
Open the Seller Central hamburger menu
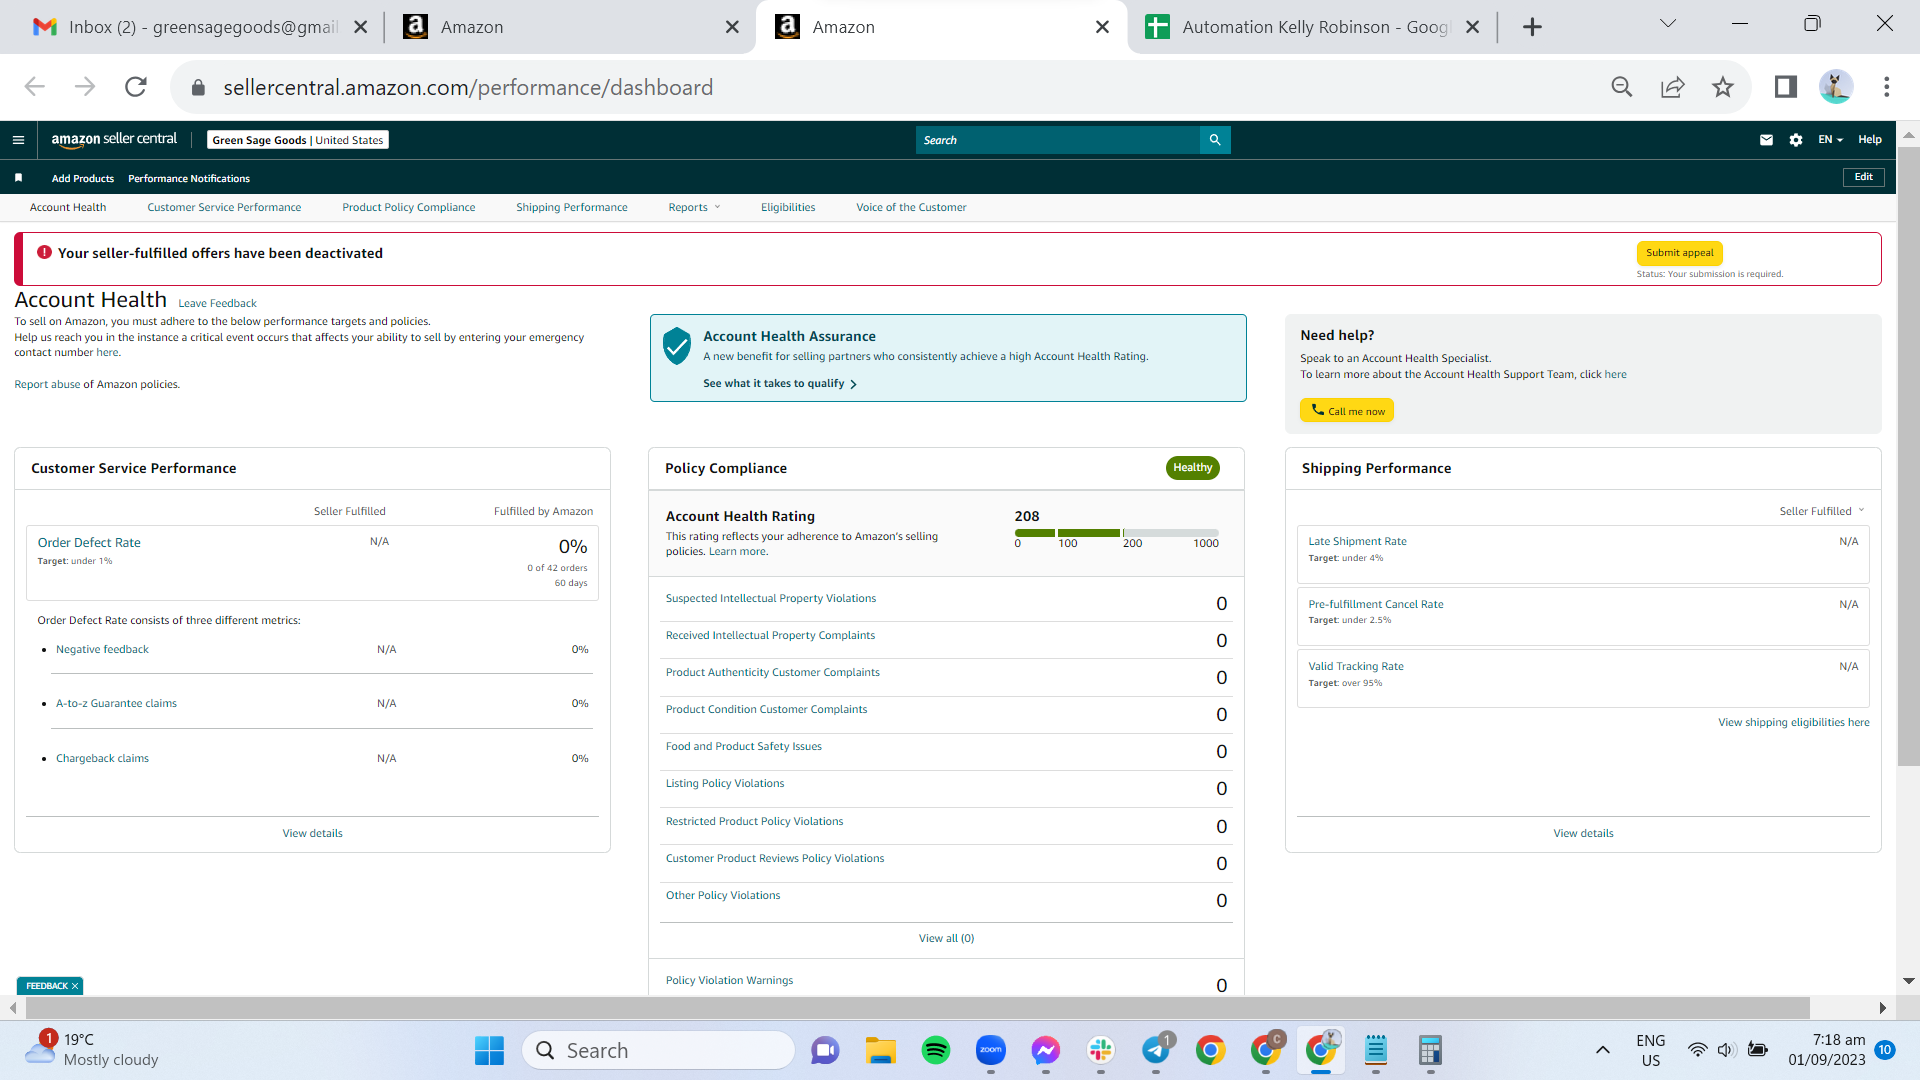pos(18,140)
